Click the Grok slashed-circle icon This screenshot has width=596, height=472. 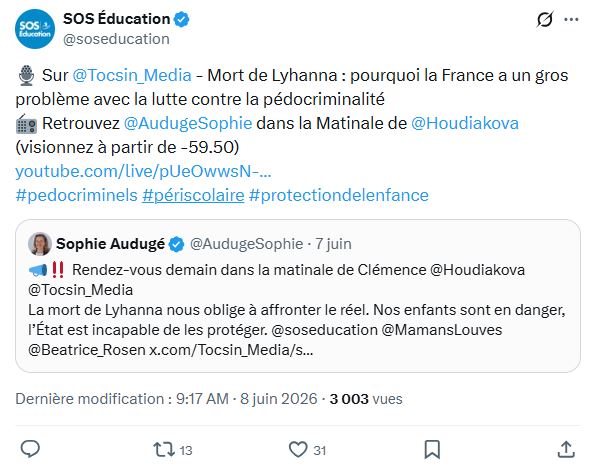pos(544,19)
